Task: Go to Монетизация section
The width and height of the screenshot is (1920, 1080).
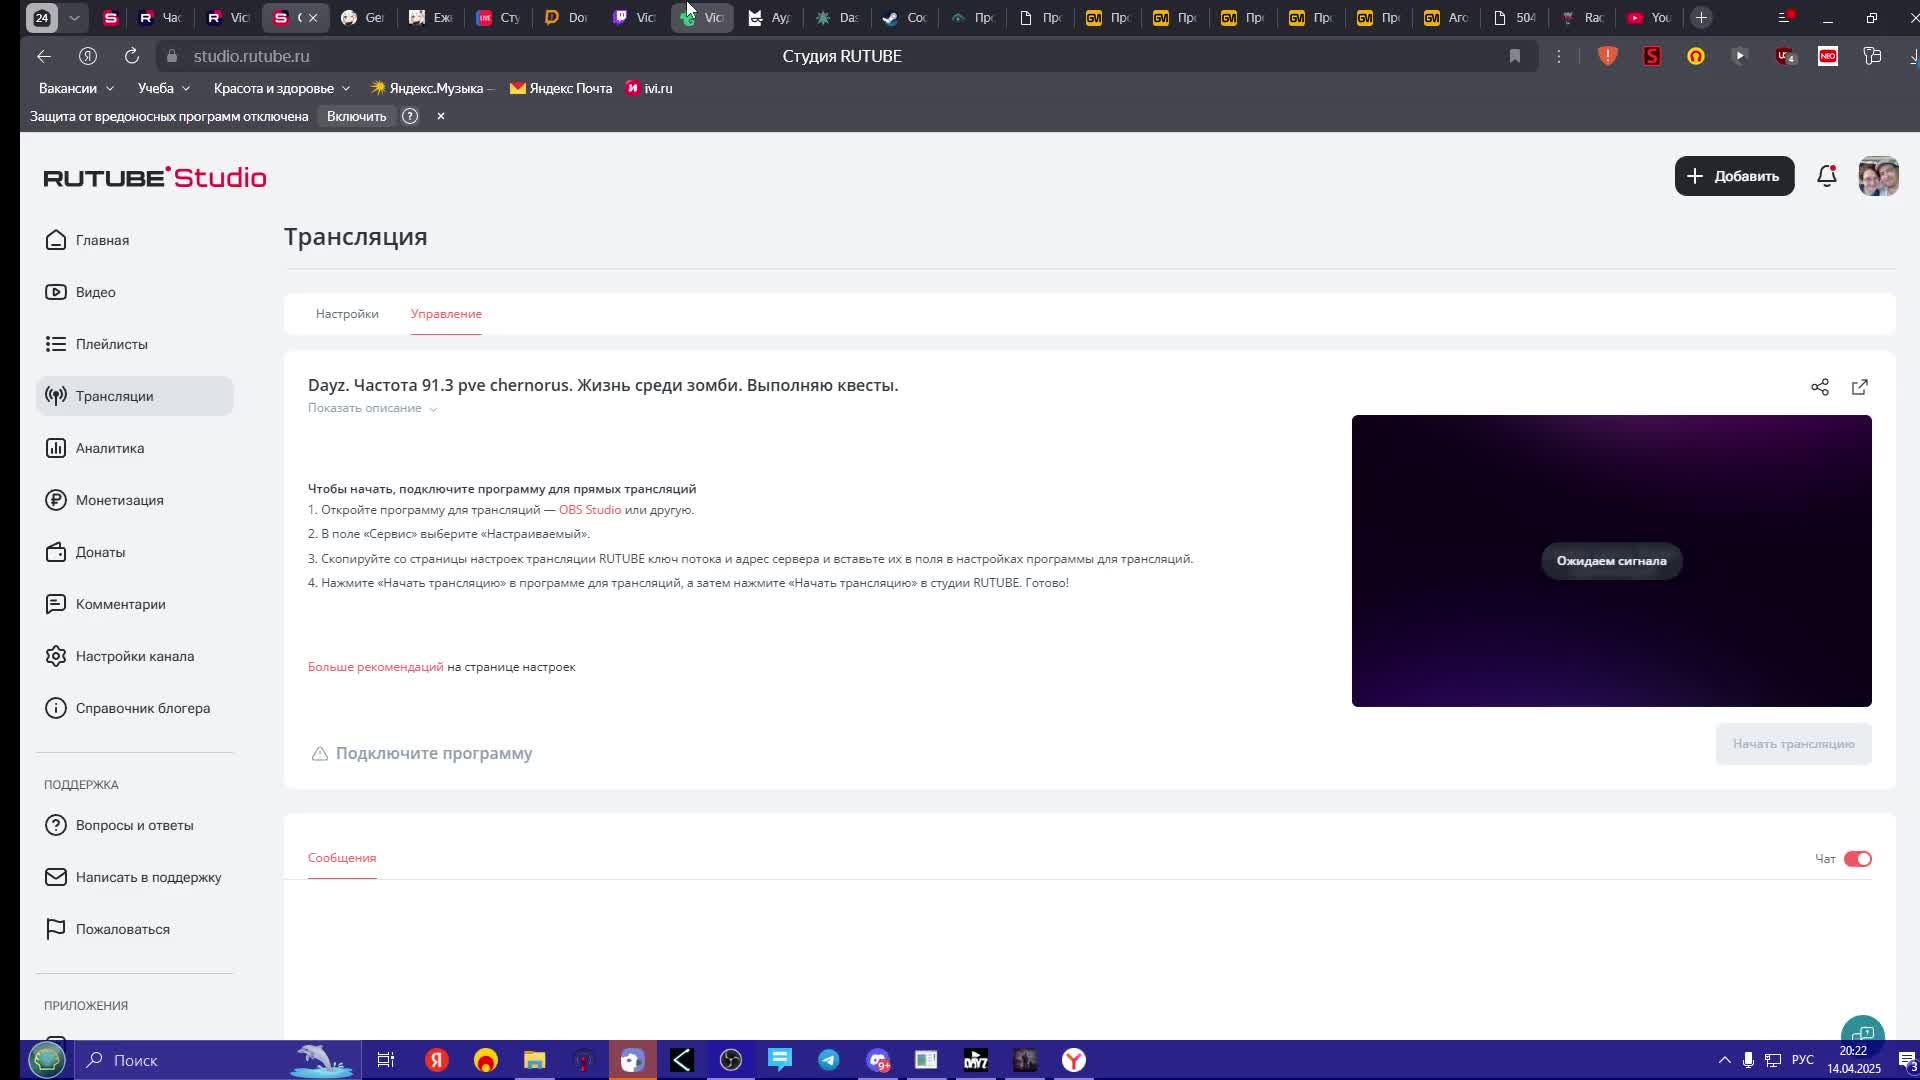Action: tap(119, 500)
